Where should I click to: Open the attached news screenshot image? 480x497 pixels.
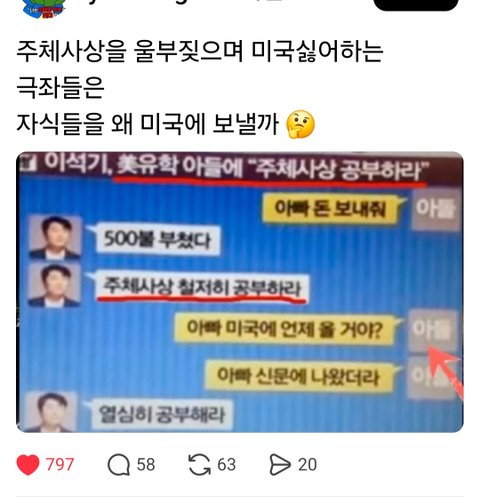240,292
